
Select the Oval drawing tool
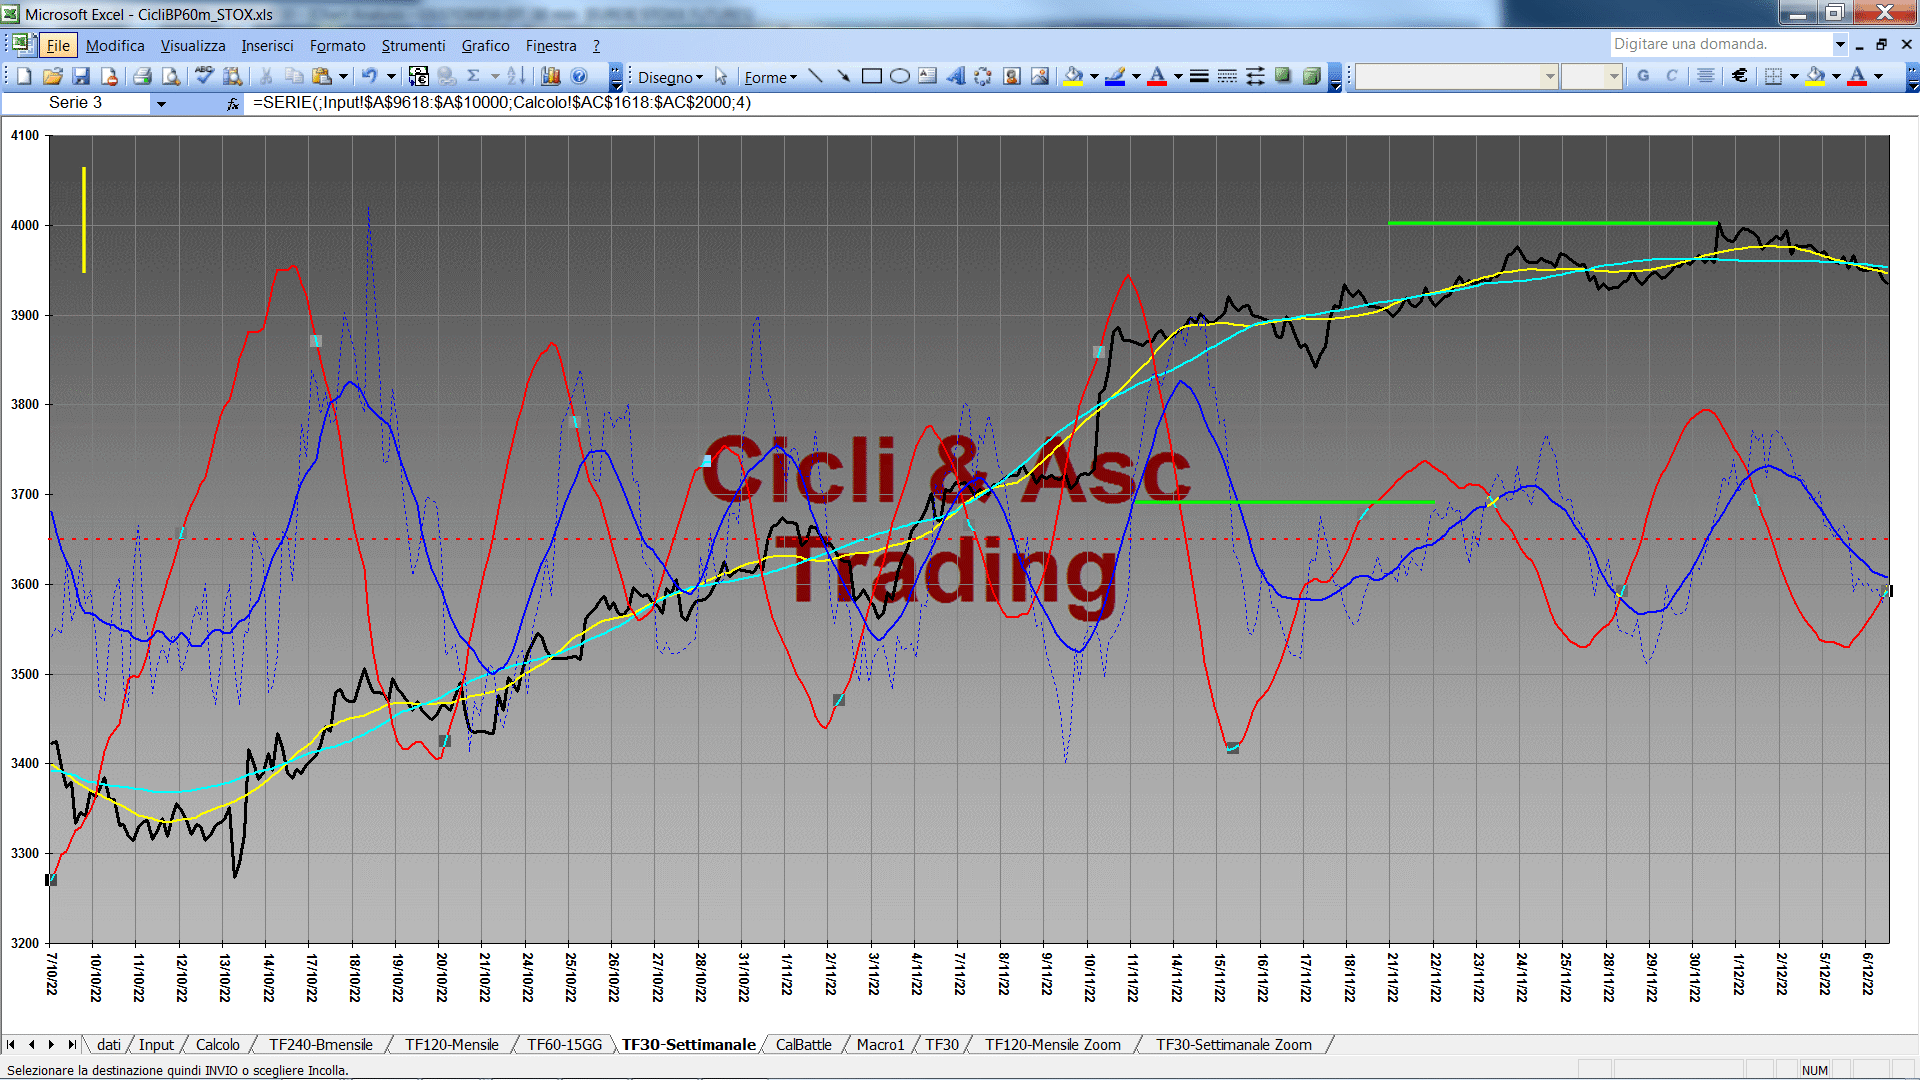point(899,76)
